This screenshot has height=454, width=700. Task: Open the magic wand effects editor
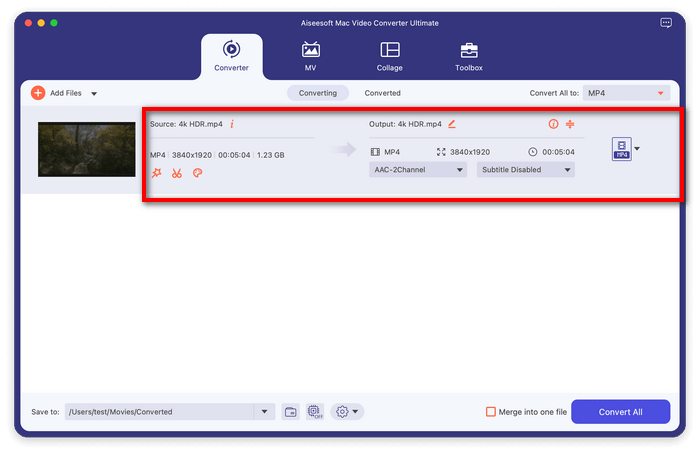click(156, 173)
